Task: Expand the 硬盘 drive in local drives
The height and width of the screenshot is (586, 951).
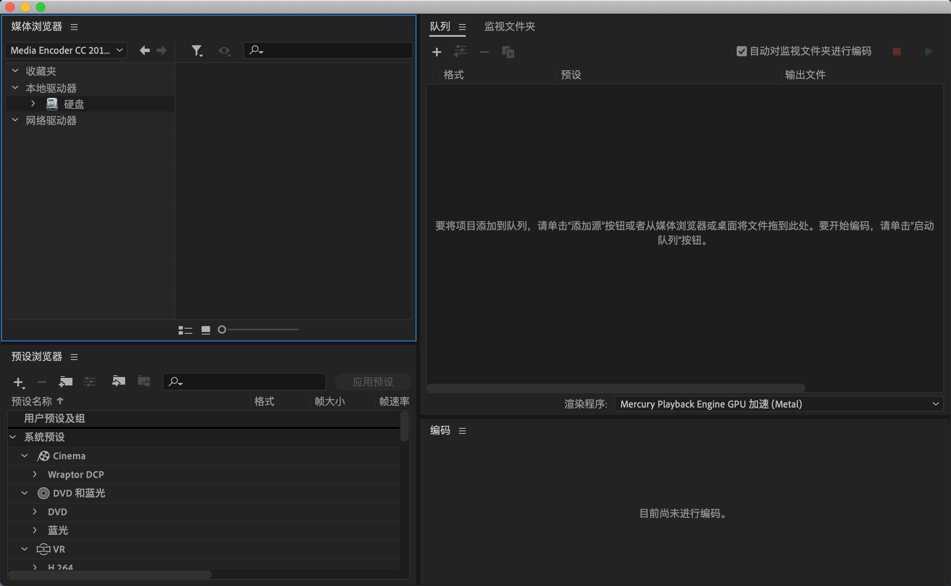Action: [x=32, y=103]
